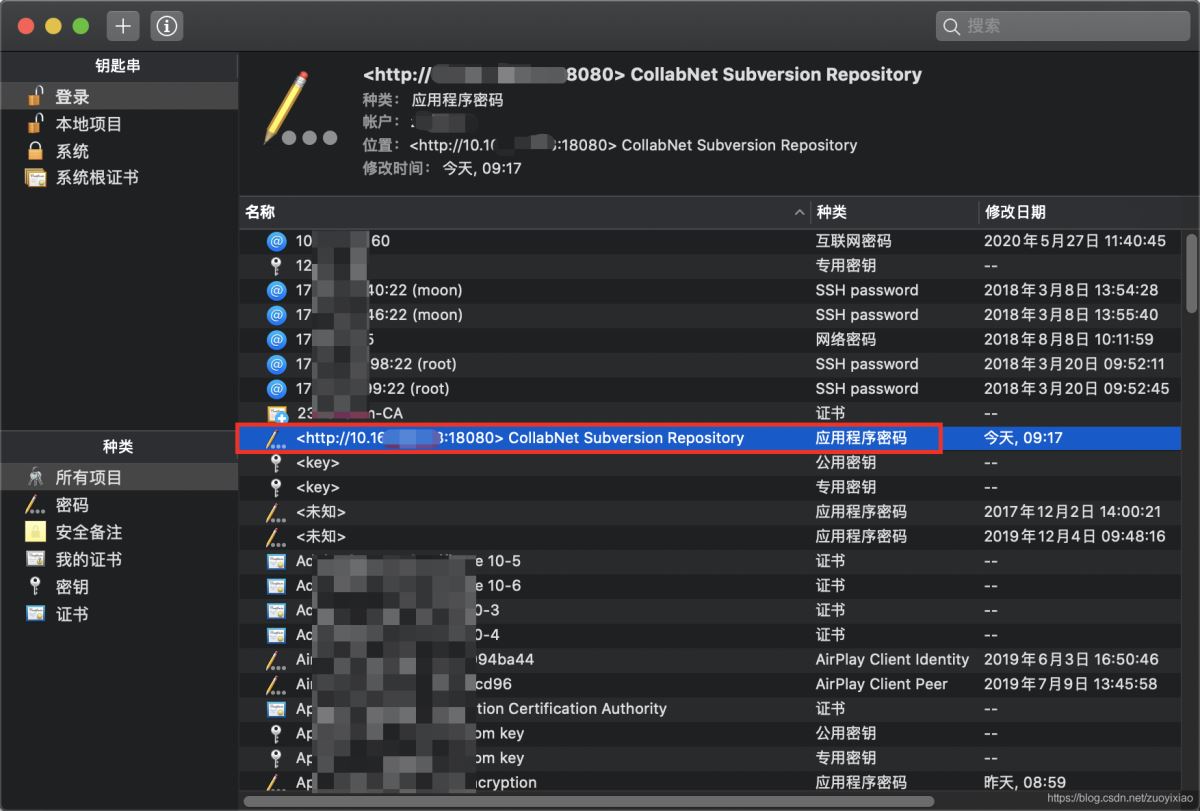This screenshot has height=811, width=1200.
Task: Click the vertical scrollbar of item list
Action: (1191, 272)
